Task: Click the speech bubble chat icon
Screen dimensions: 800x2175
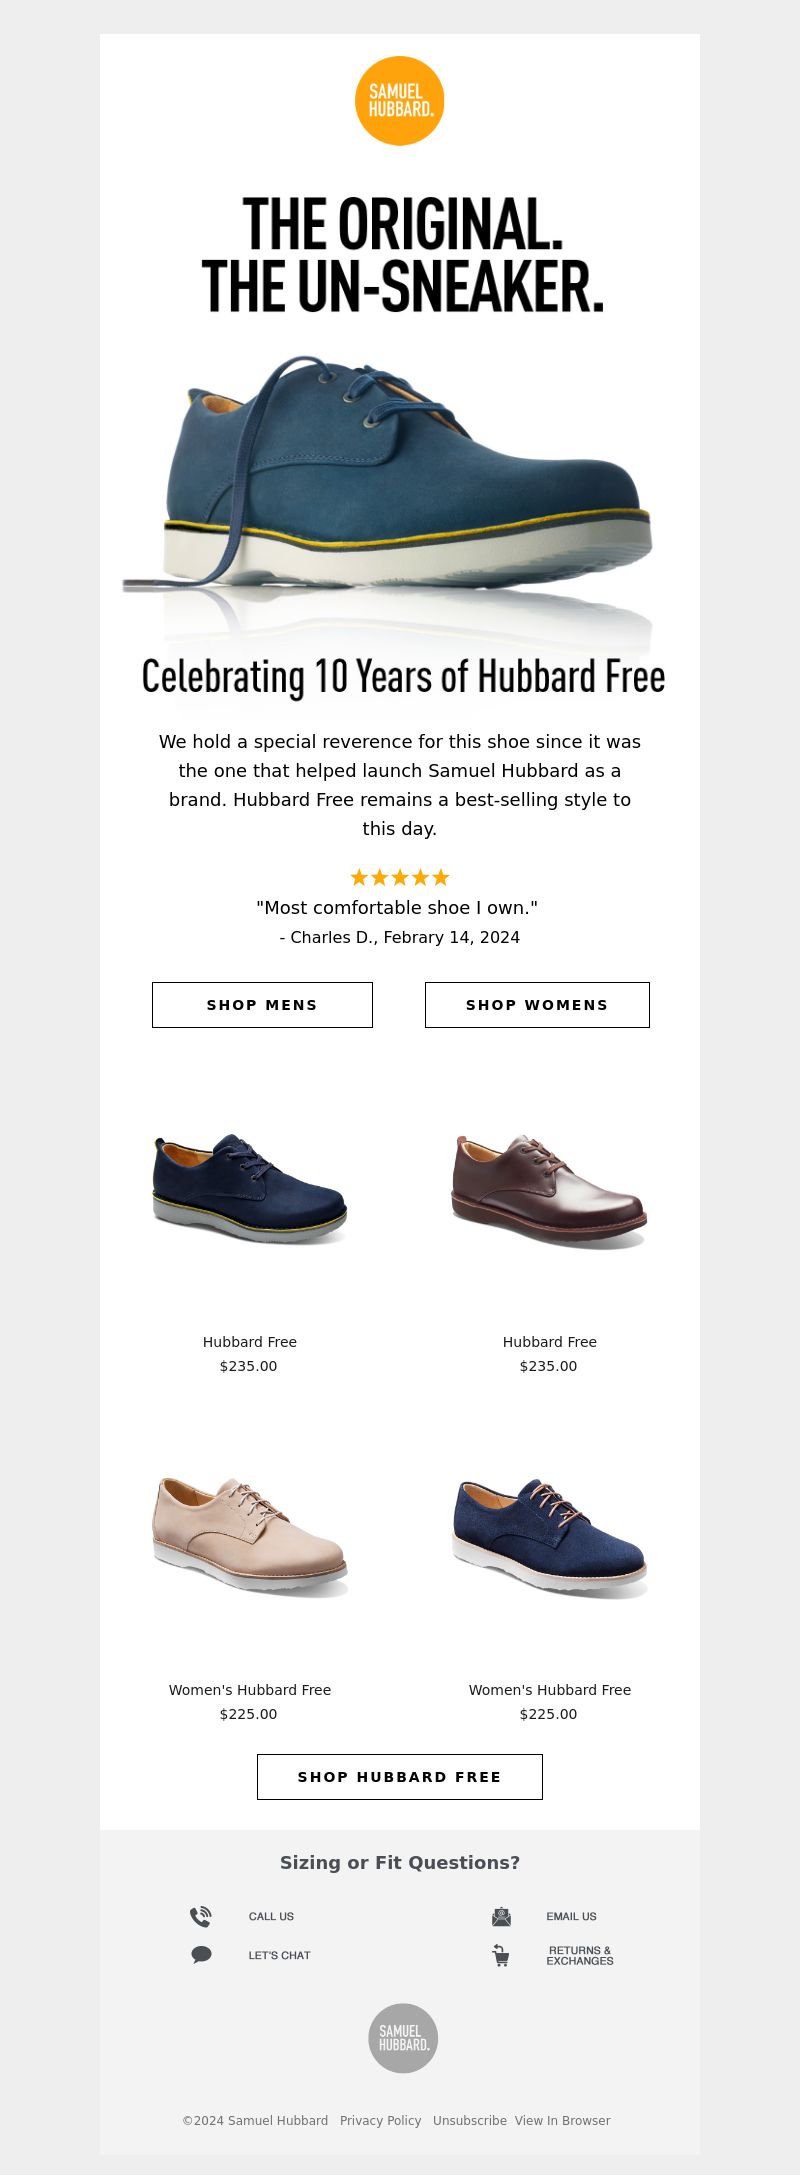Action: 201,1954
